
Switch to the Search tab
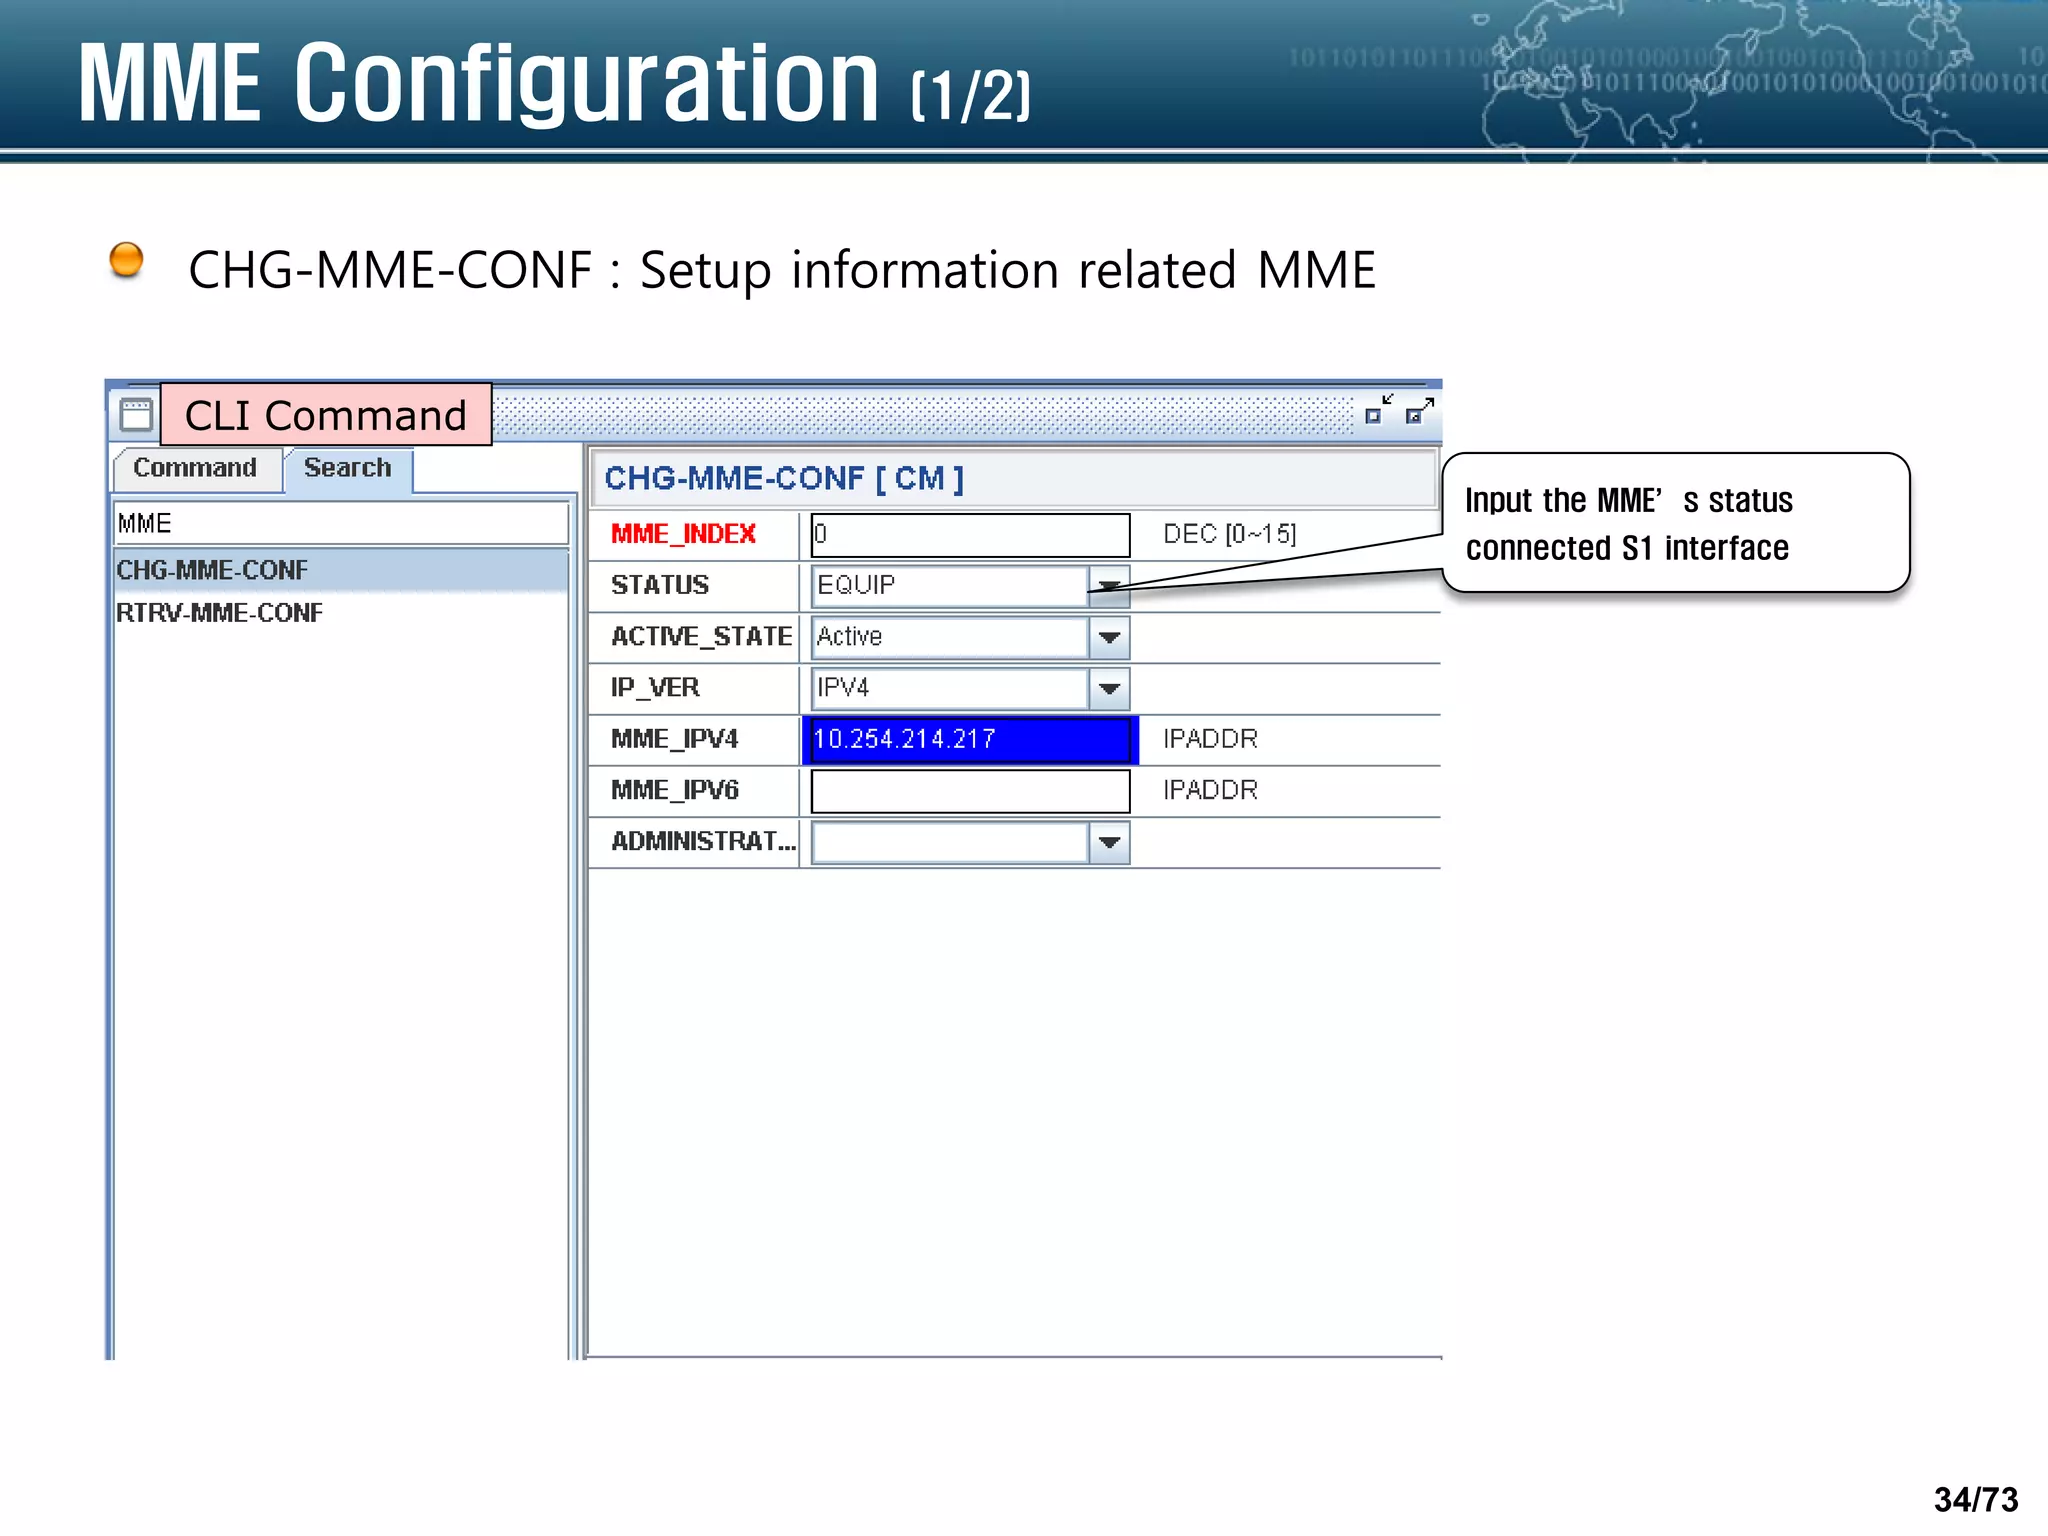pyautogui.click(x=348, y=468)
